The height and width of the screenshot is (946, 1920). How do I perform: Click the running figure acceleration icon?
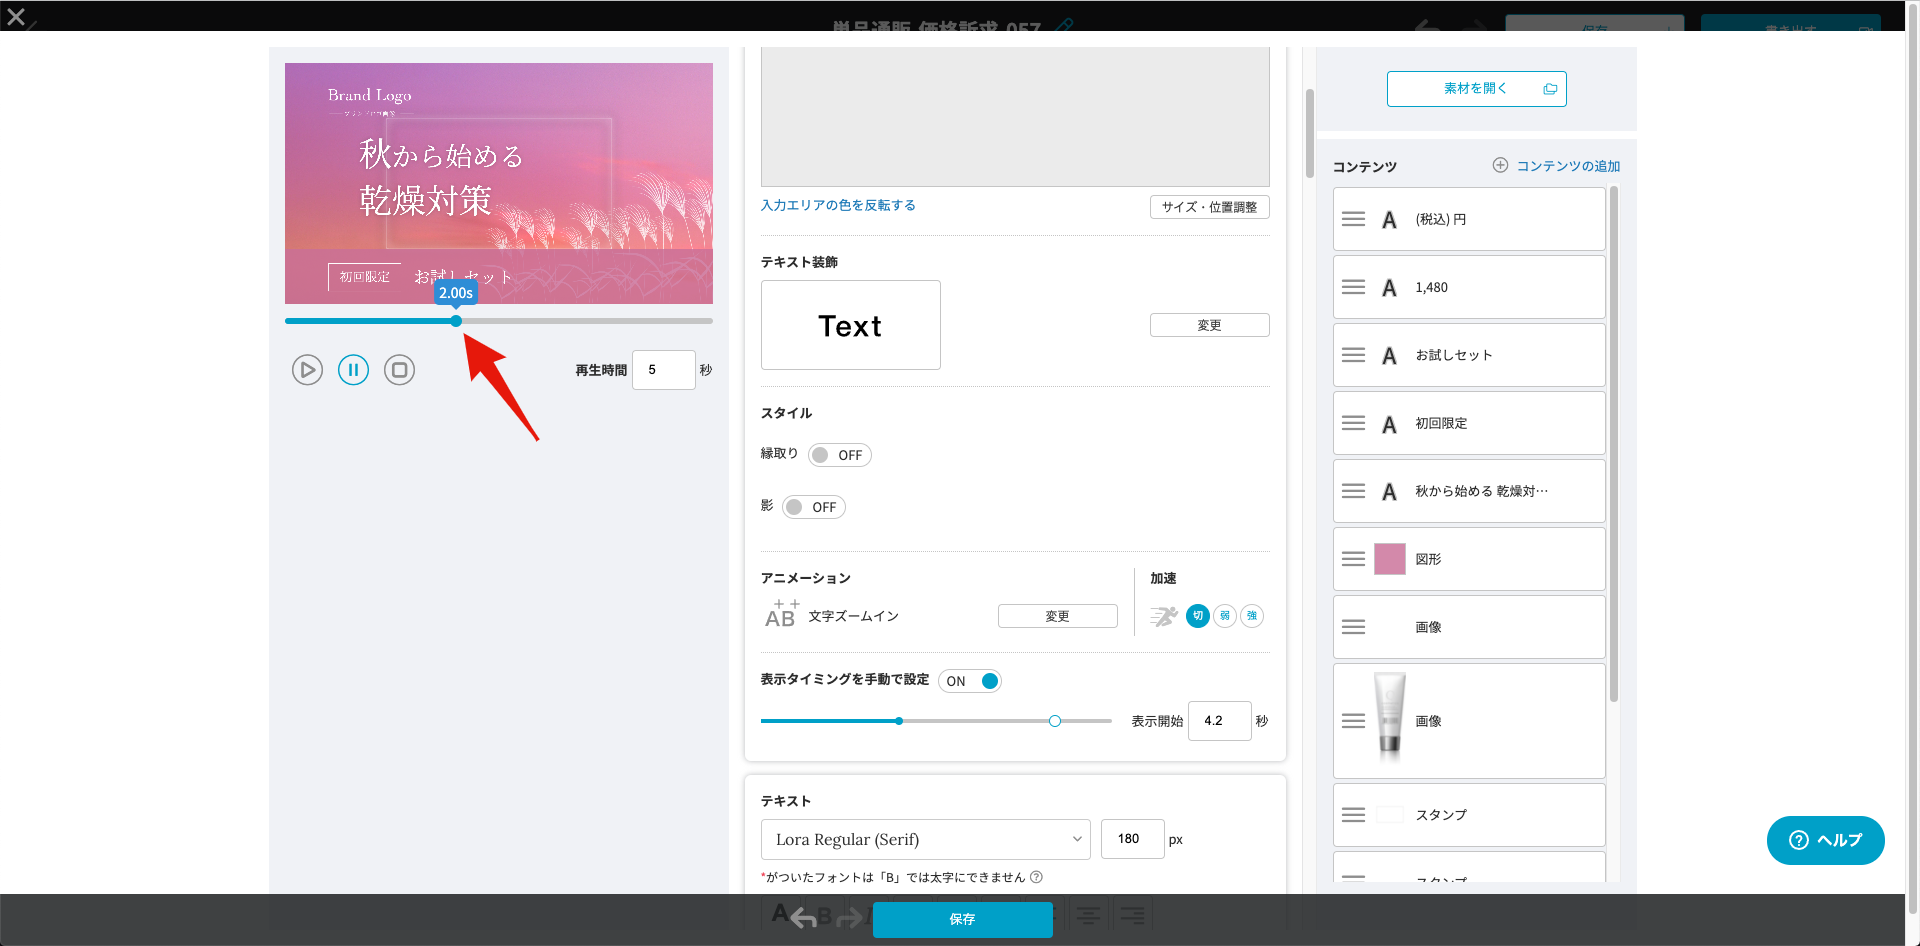pyautogui.click(x=1163, y=616)
